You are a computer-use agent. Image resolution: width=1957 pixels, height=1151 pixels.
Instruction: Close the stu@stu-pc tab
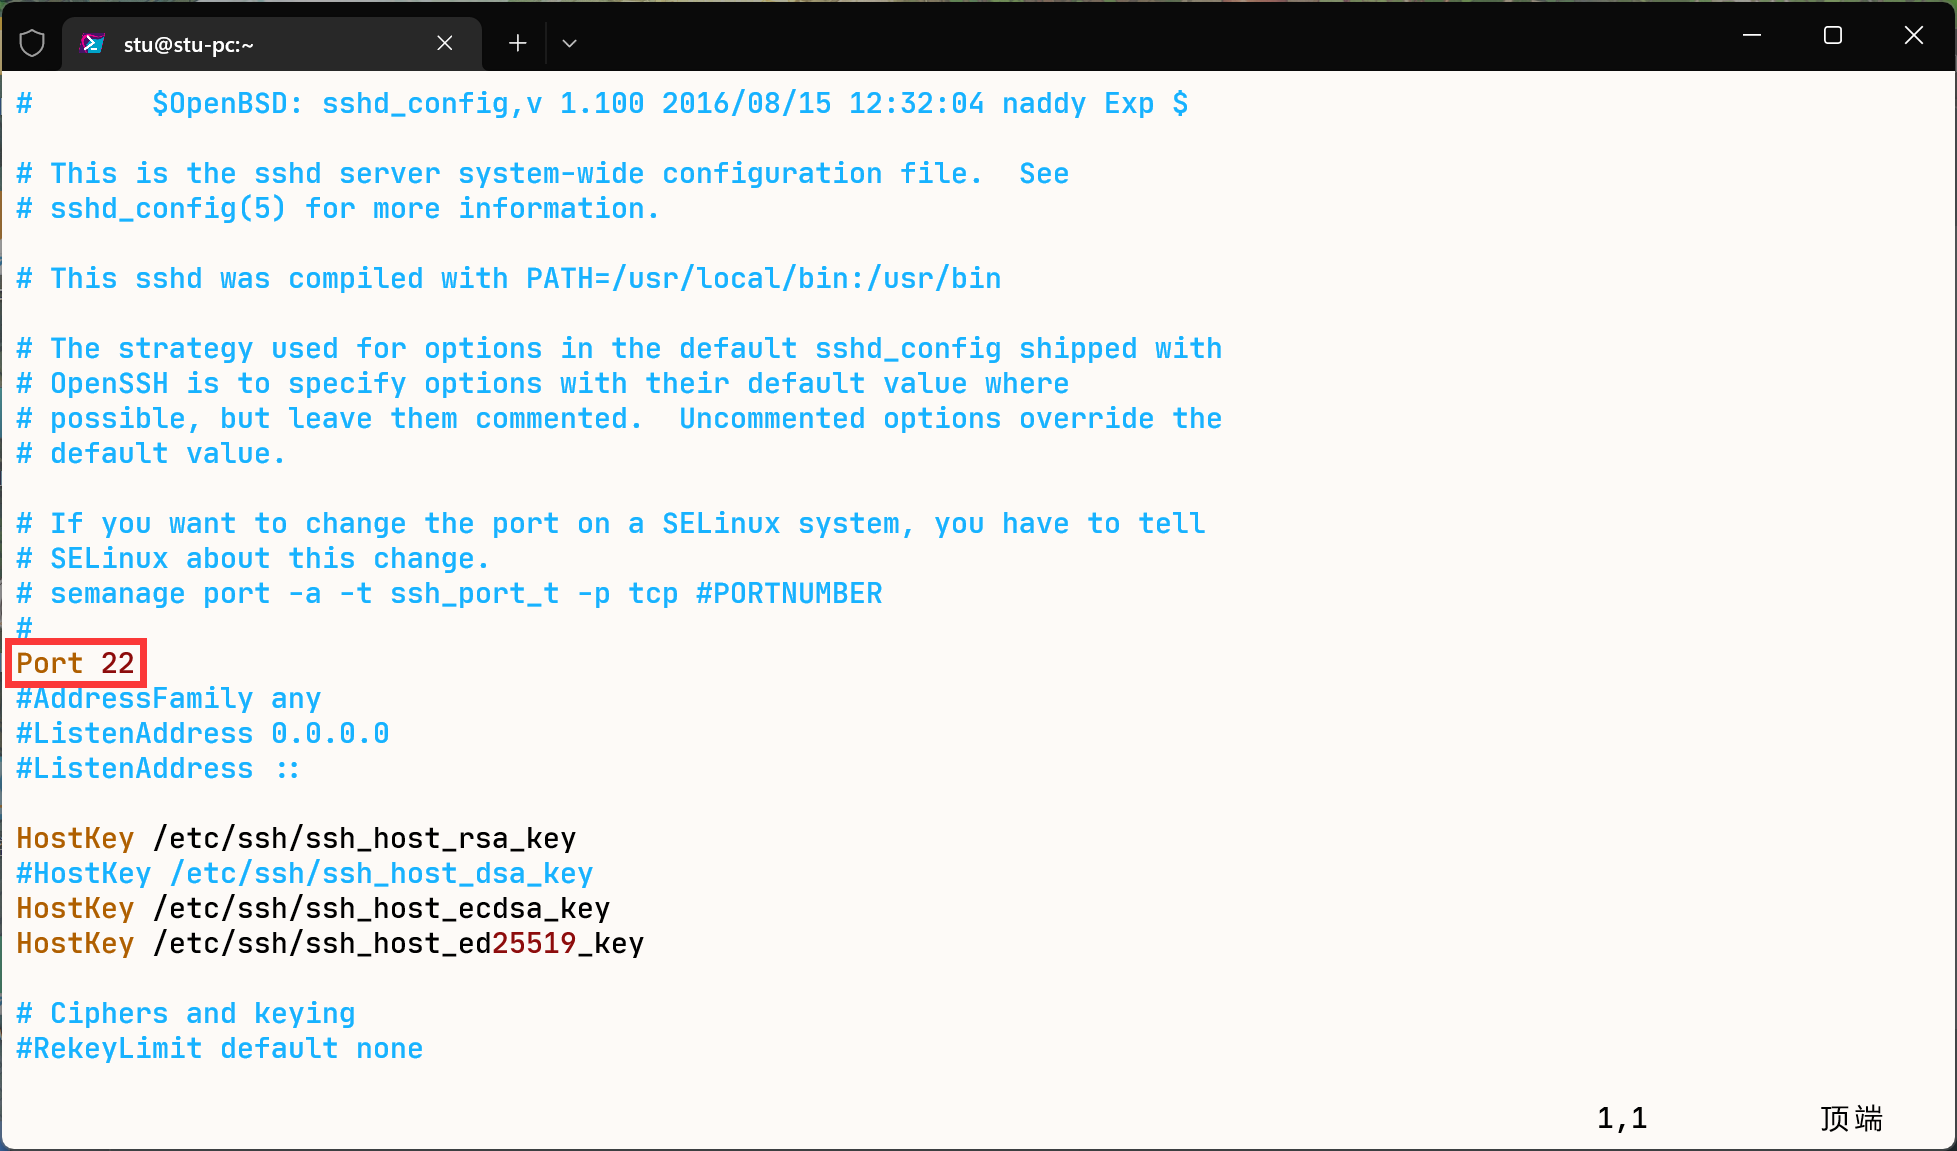click(445, 43)
